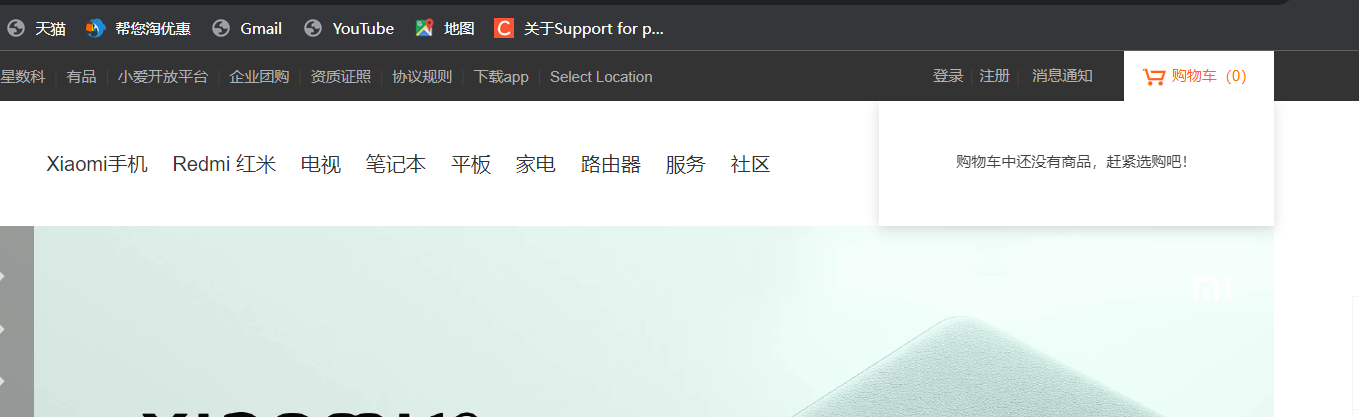Click the orange shopping cart icon

1154,77
